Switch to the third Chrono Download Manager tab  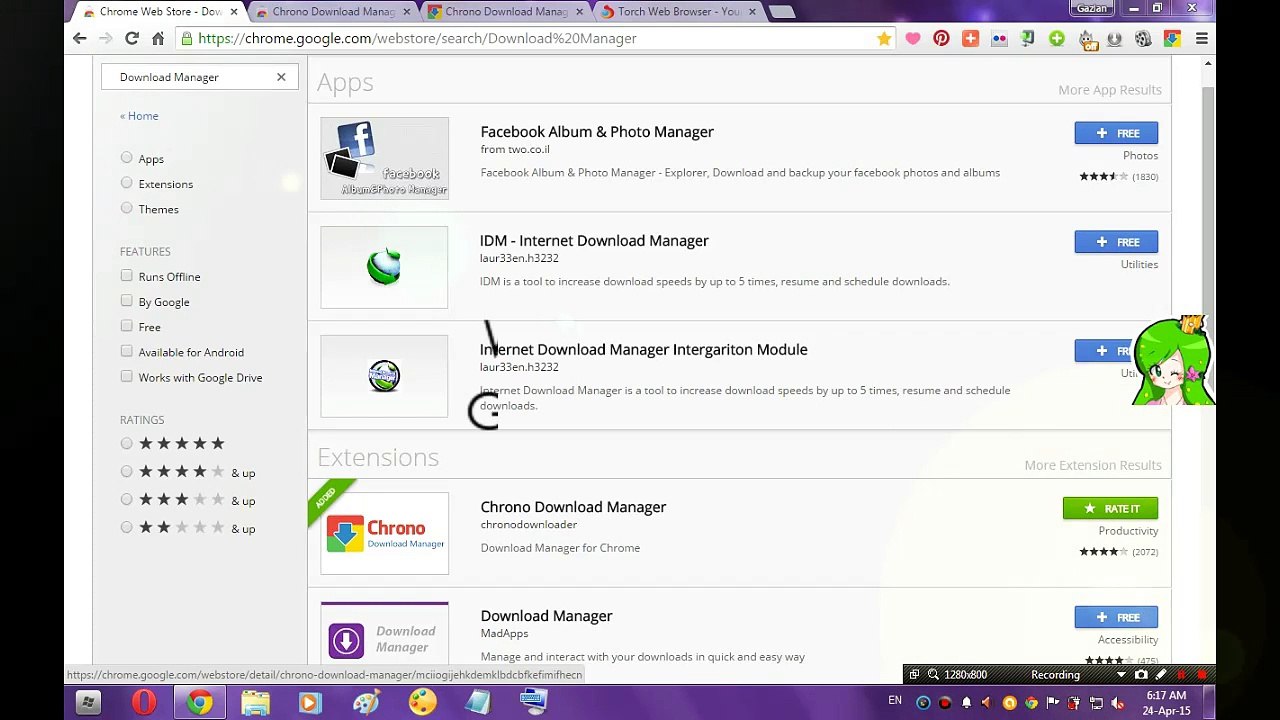click(506, 12)
